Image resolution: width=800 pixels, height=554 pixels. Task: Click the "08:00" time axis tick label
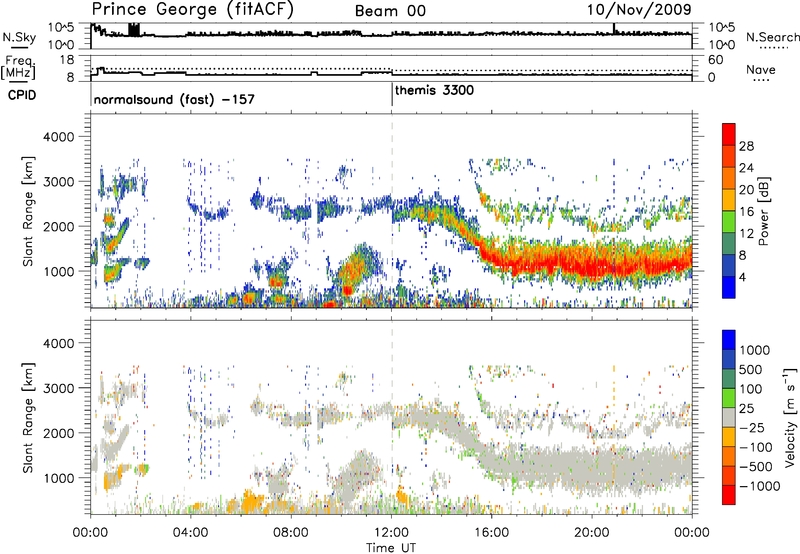[291, 533]
